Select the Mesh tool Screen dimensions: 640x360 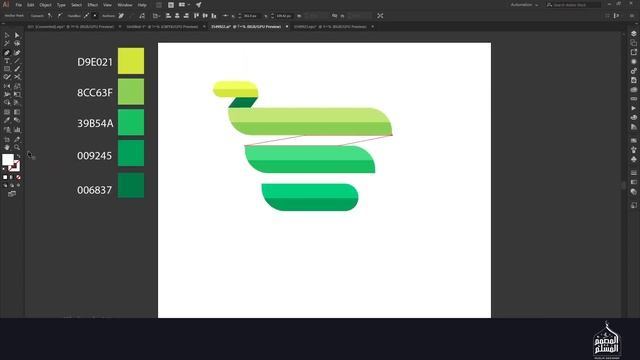[7, 112]
